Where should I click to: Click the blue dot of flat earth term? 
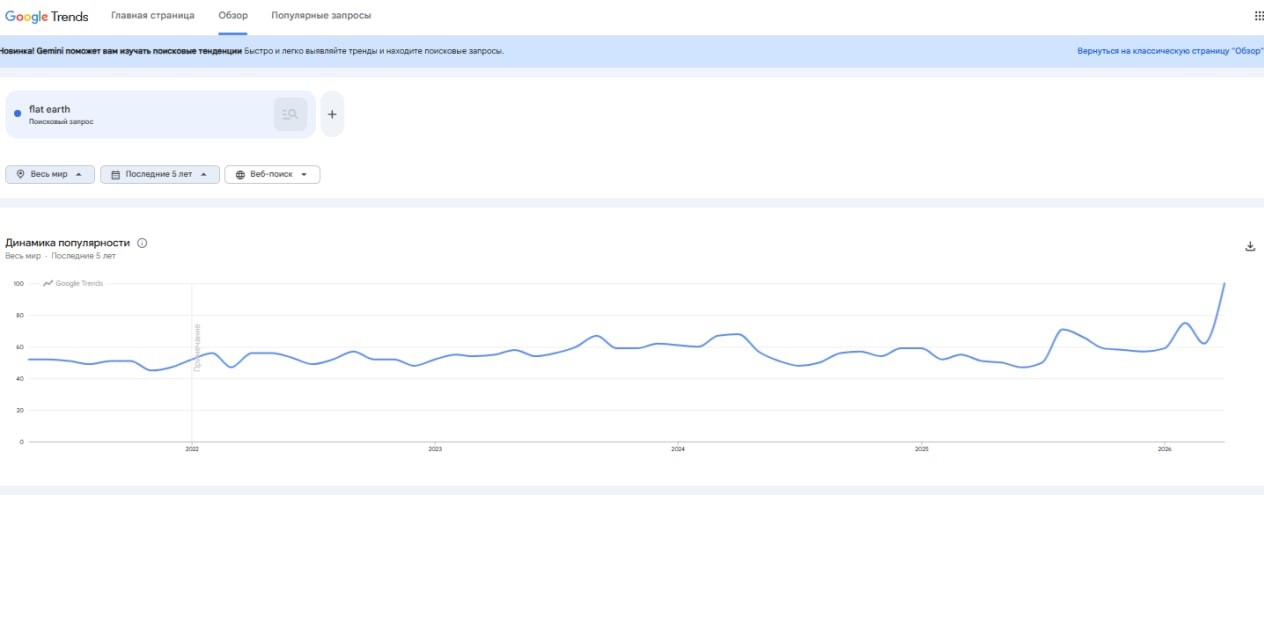click(x=18, y=114)
